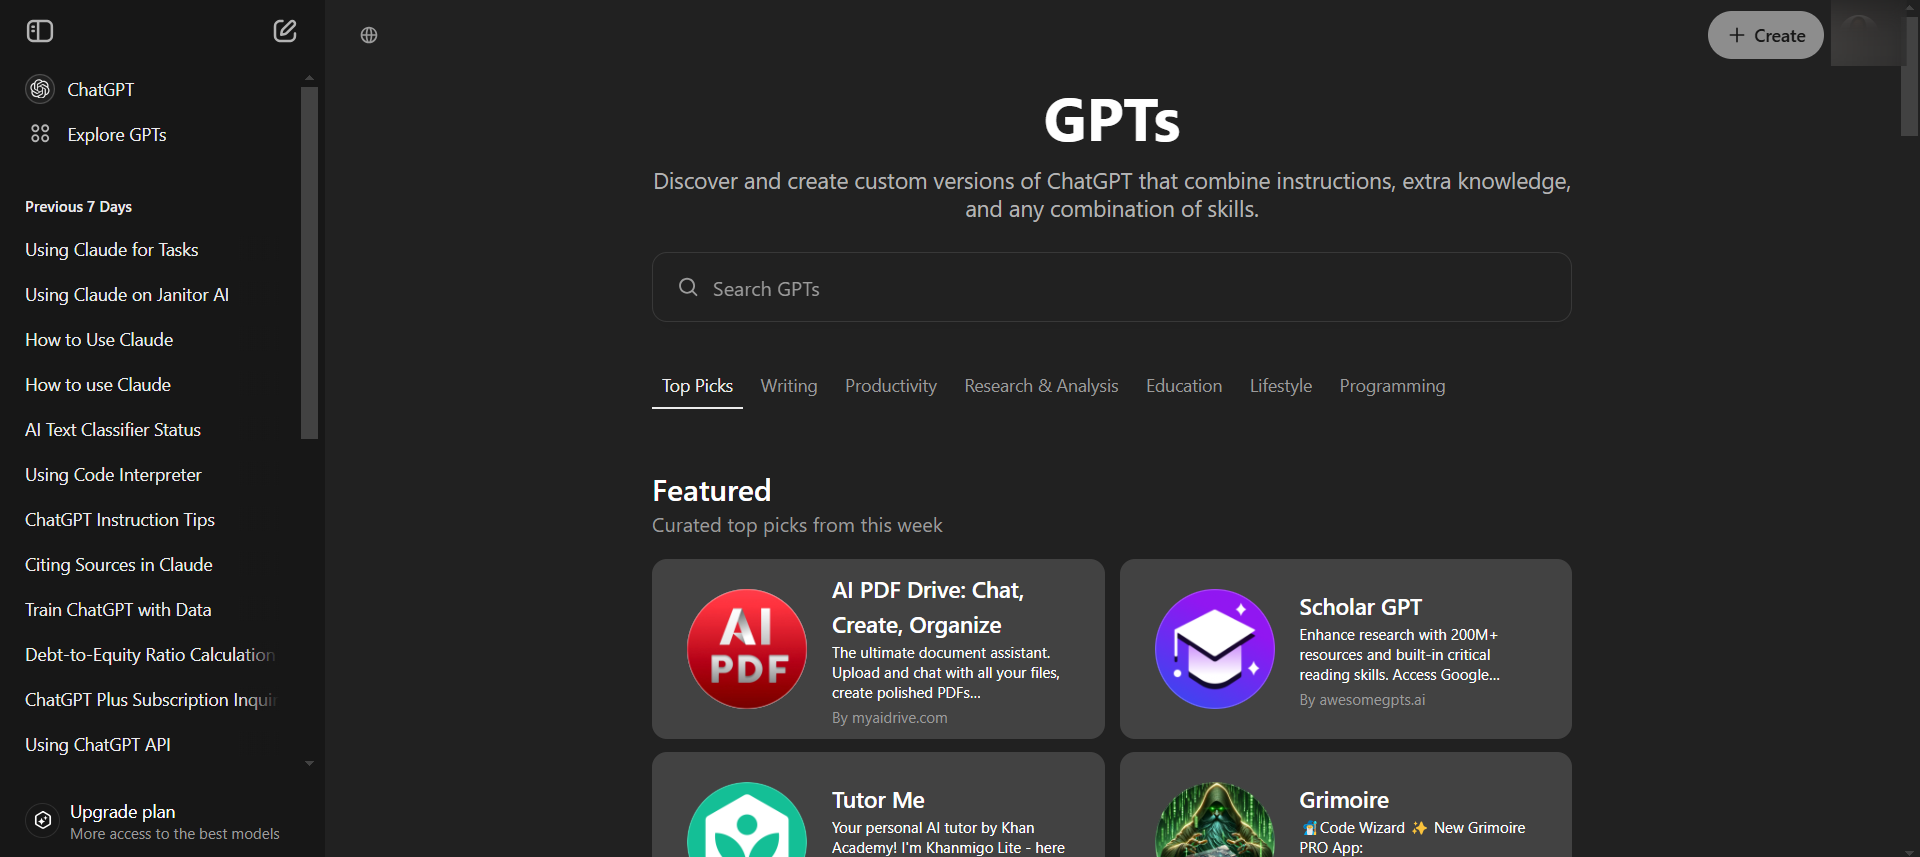1920x857 pixels.
Task: Click the sidebar scrollbar thumb
Action: pyautogui.click(x=310, y=263)
